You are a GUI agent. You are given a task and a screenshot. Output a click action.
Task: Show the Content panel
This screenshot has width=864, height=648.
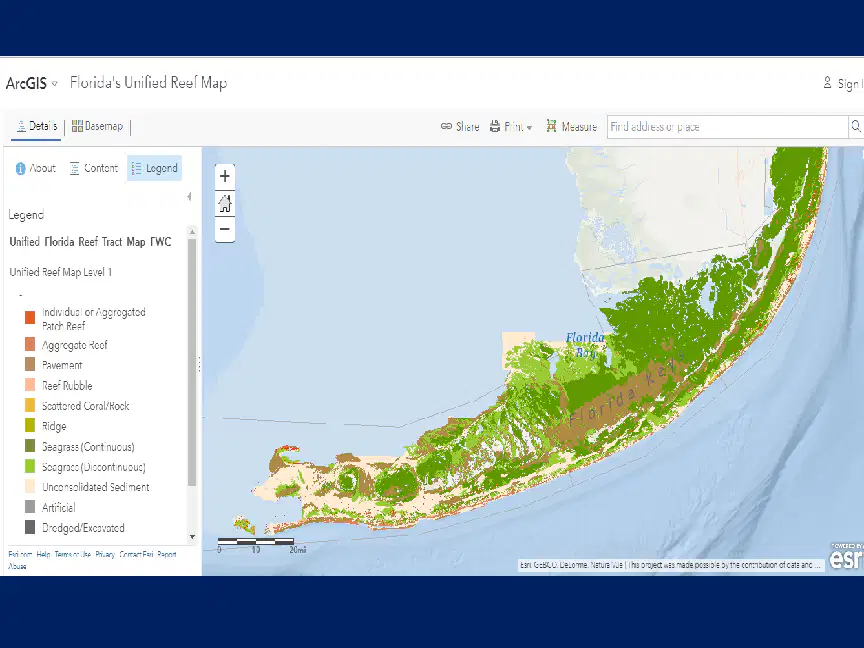(x=94, y=168)
